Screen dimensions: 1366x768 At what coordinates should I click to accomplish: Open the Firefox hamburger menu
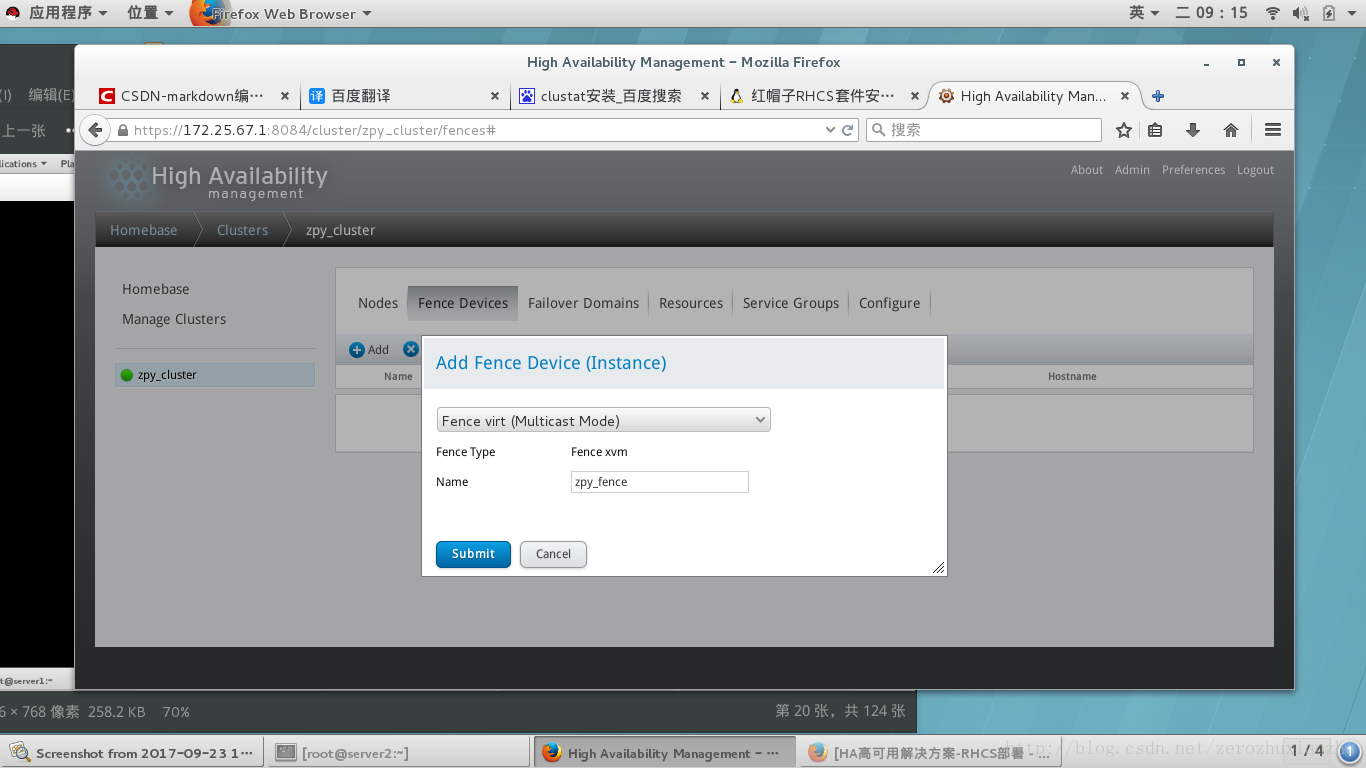click(x=1273, y=130)
